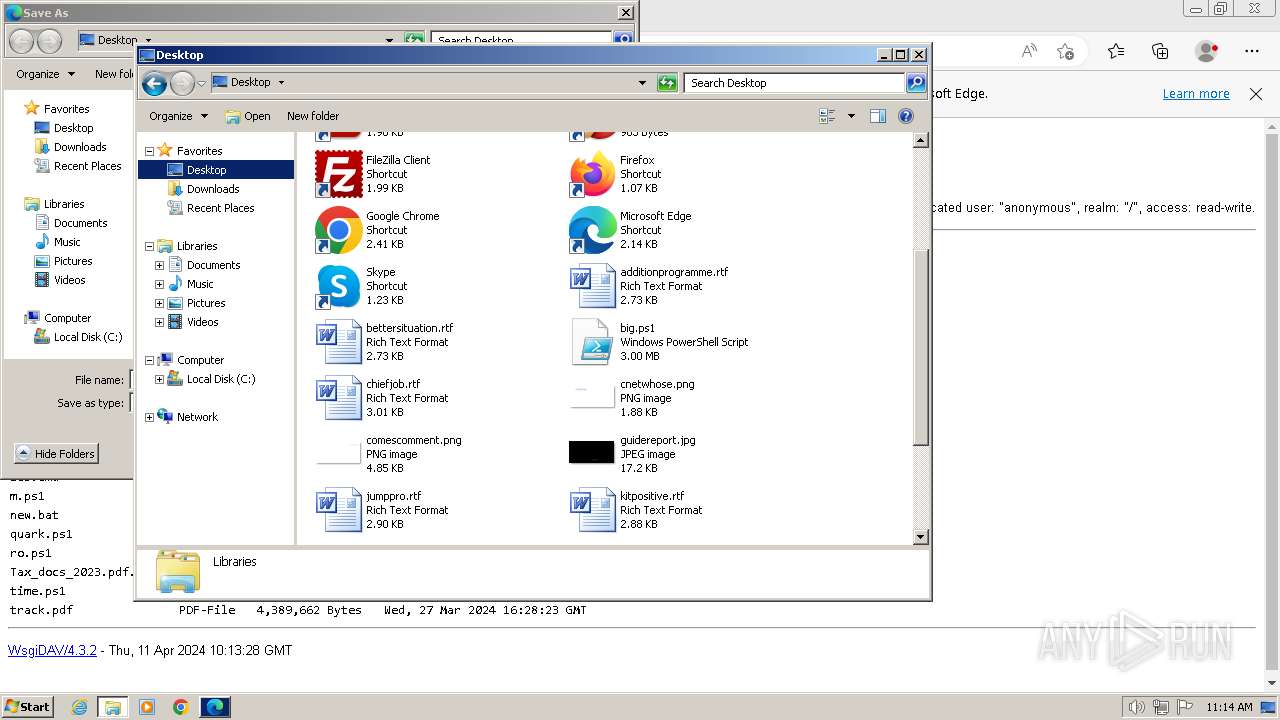Click the search magnifier in Desktop window
The width and height of the screenshot is (1280, 720).
[915, 83]
